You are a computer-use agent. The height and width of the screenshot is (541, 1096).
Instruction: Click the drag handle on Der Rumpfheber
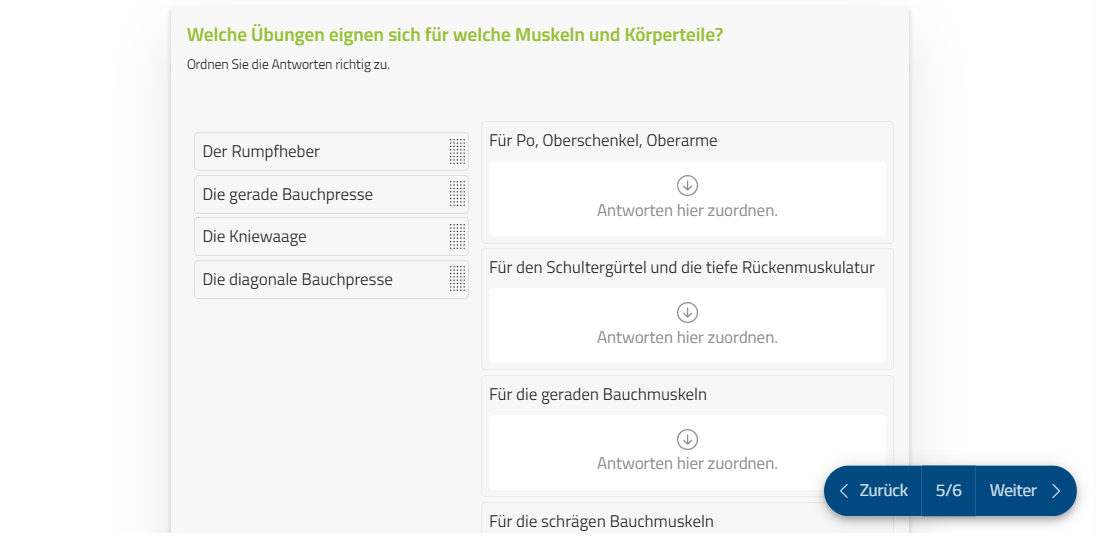(457, 152)
